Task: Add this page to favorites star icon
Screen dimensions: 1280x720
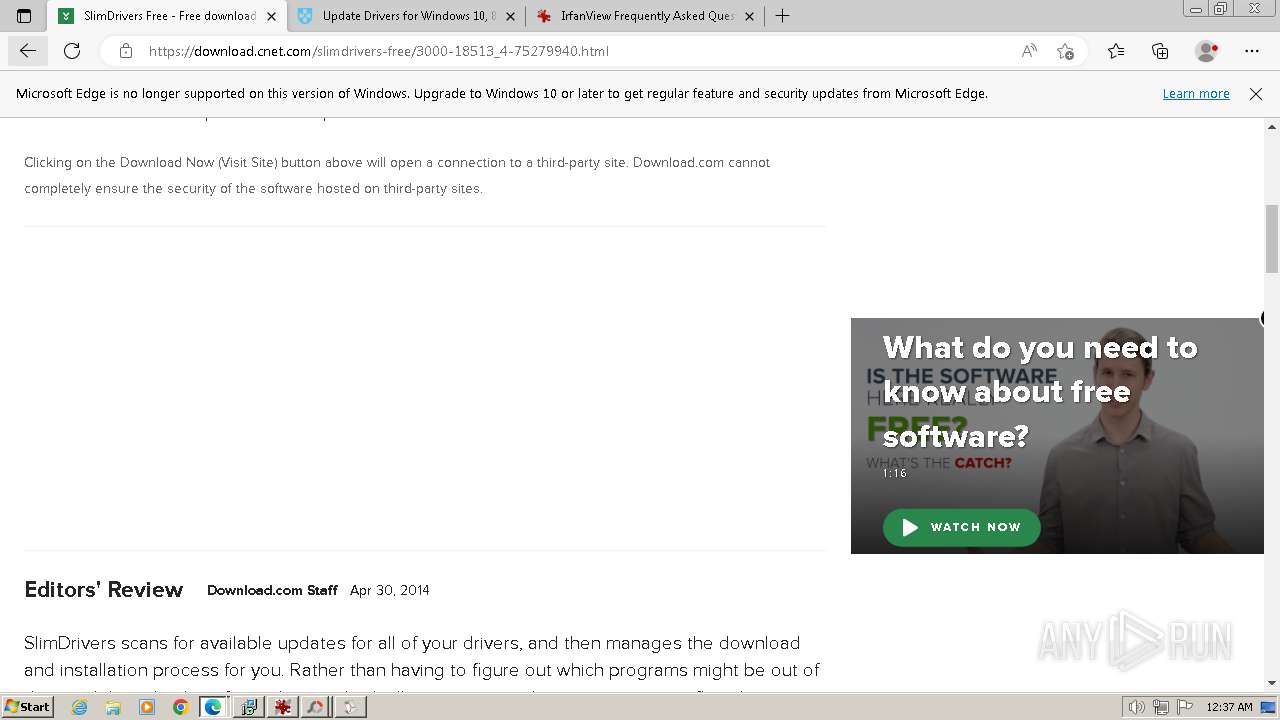Action: coord(1065,51)
